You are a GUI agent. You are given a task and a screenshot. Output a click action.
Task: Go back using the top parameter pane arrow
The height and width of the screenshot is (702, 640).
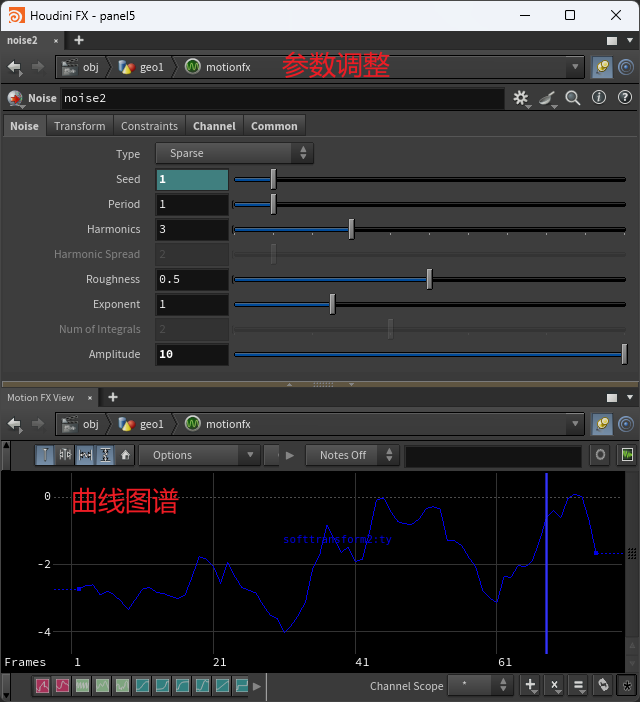pyautogui.click(x=15, y=67)
